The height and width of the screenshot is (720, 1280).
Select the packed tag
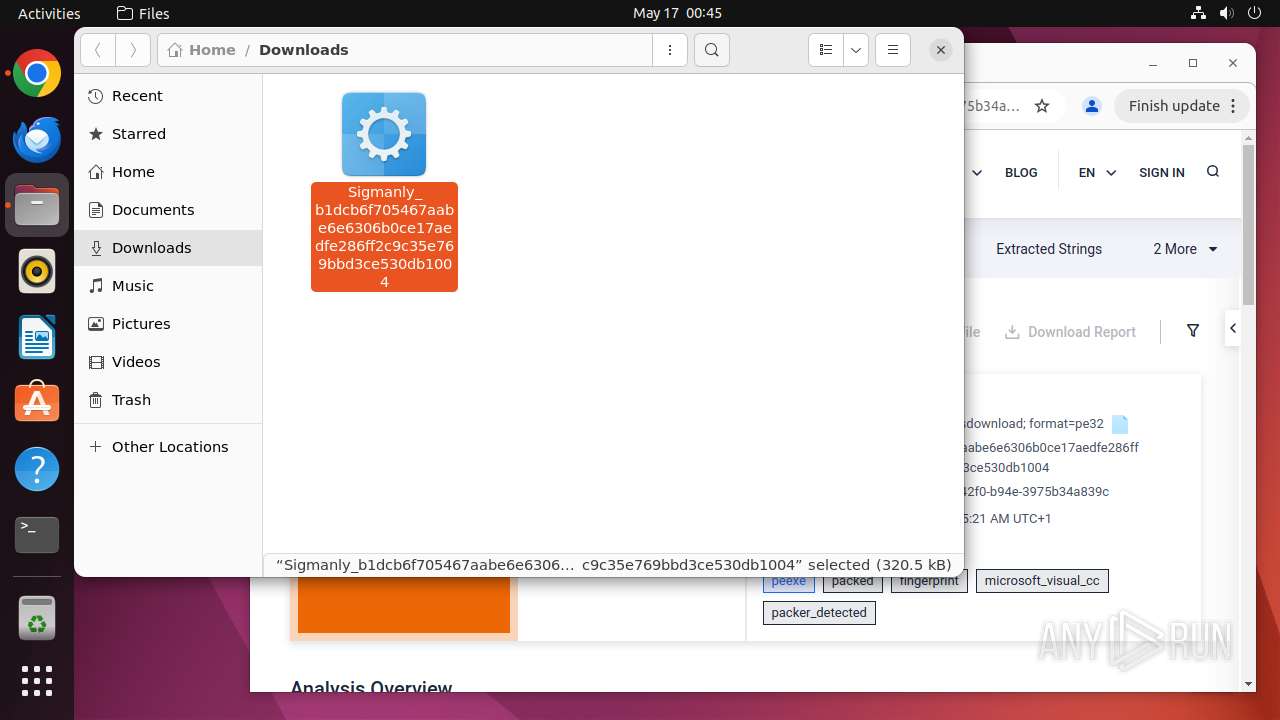pos(853,581)
